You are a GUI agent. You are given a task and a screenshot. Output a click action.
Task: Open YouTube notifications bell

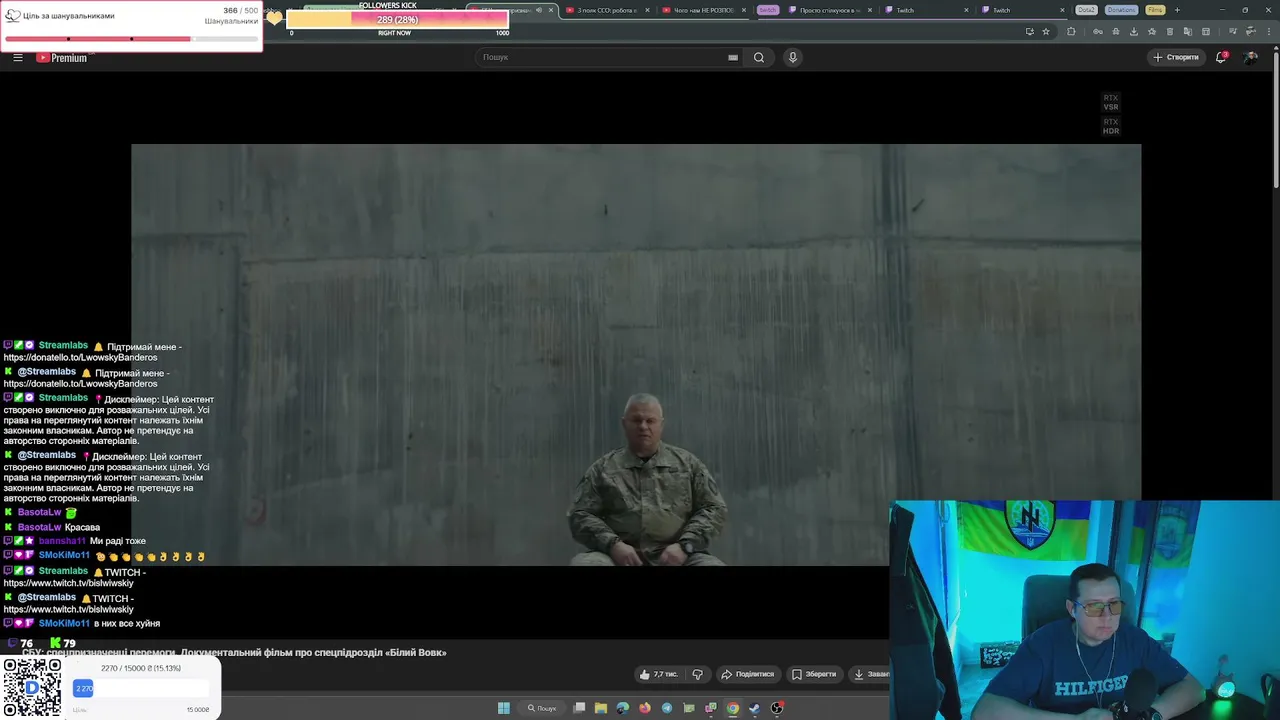coord(1221,57)
